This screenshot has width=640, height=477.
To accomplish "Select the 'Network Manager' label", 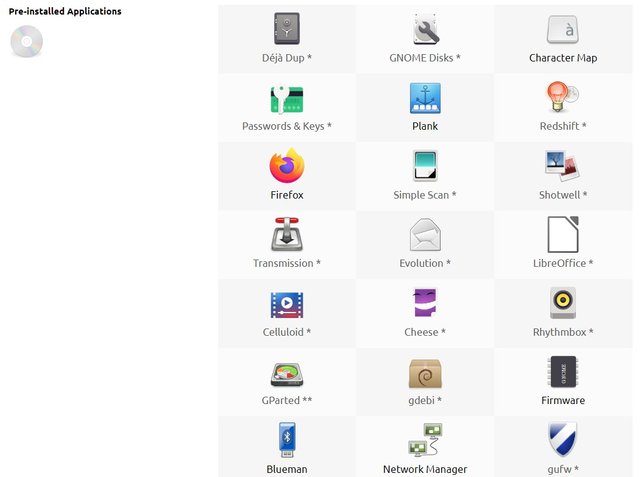I will 425,469.
